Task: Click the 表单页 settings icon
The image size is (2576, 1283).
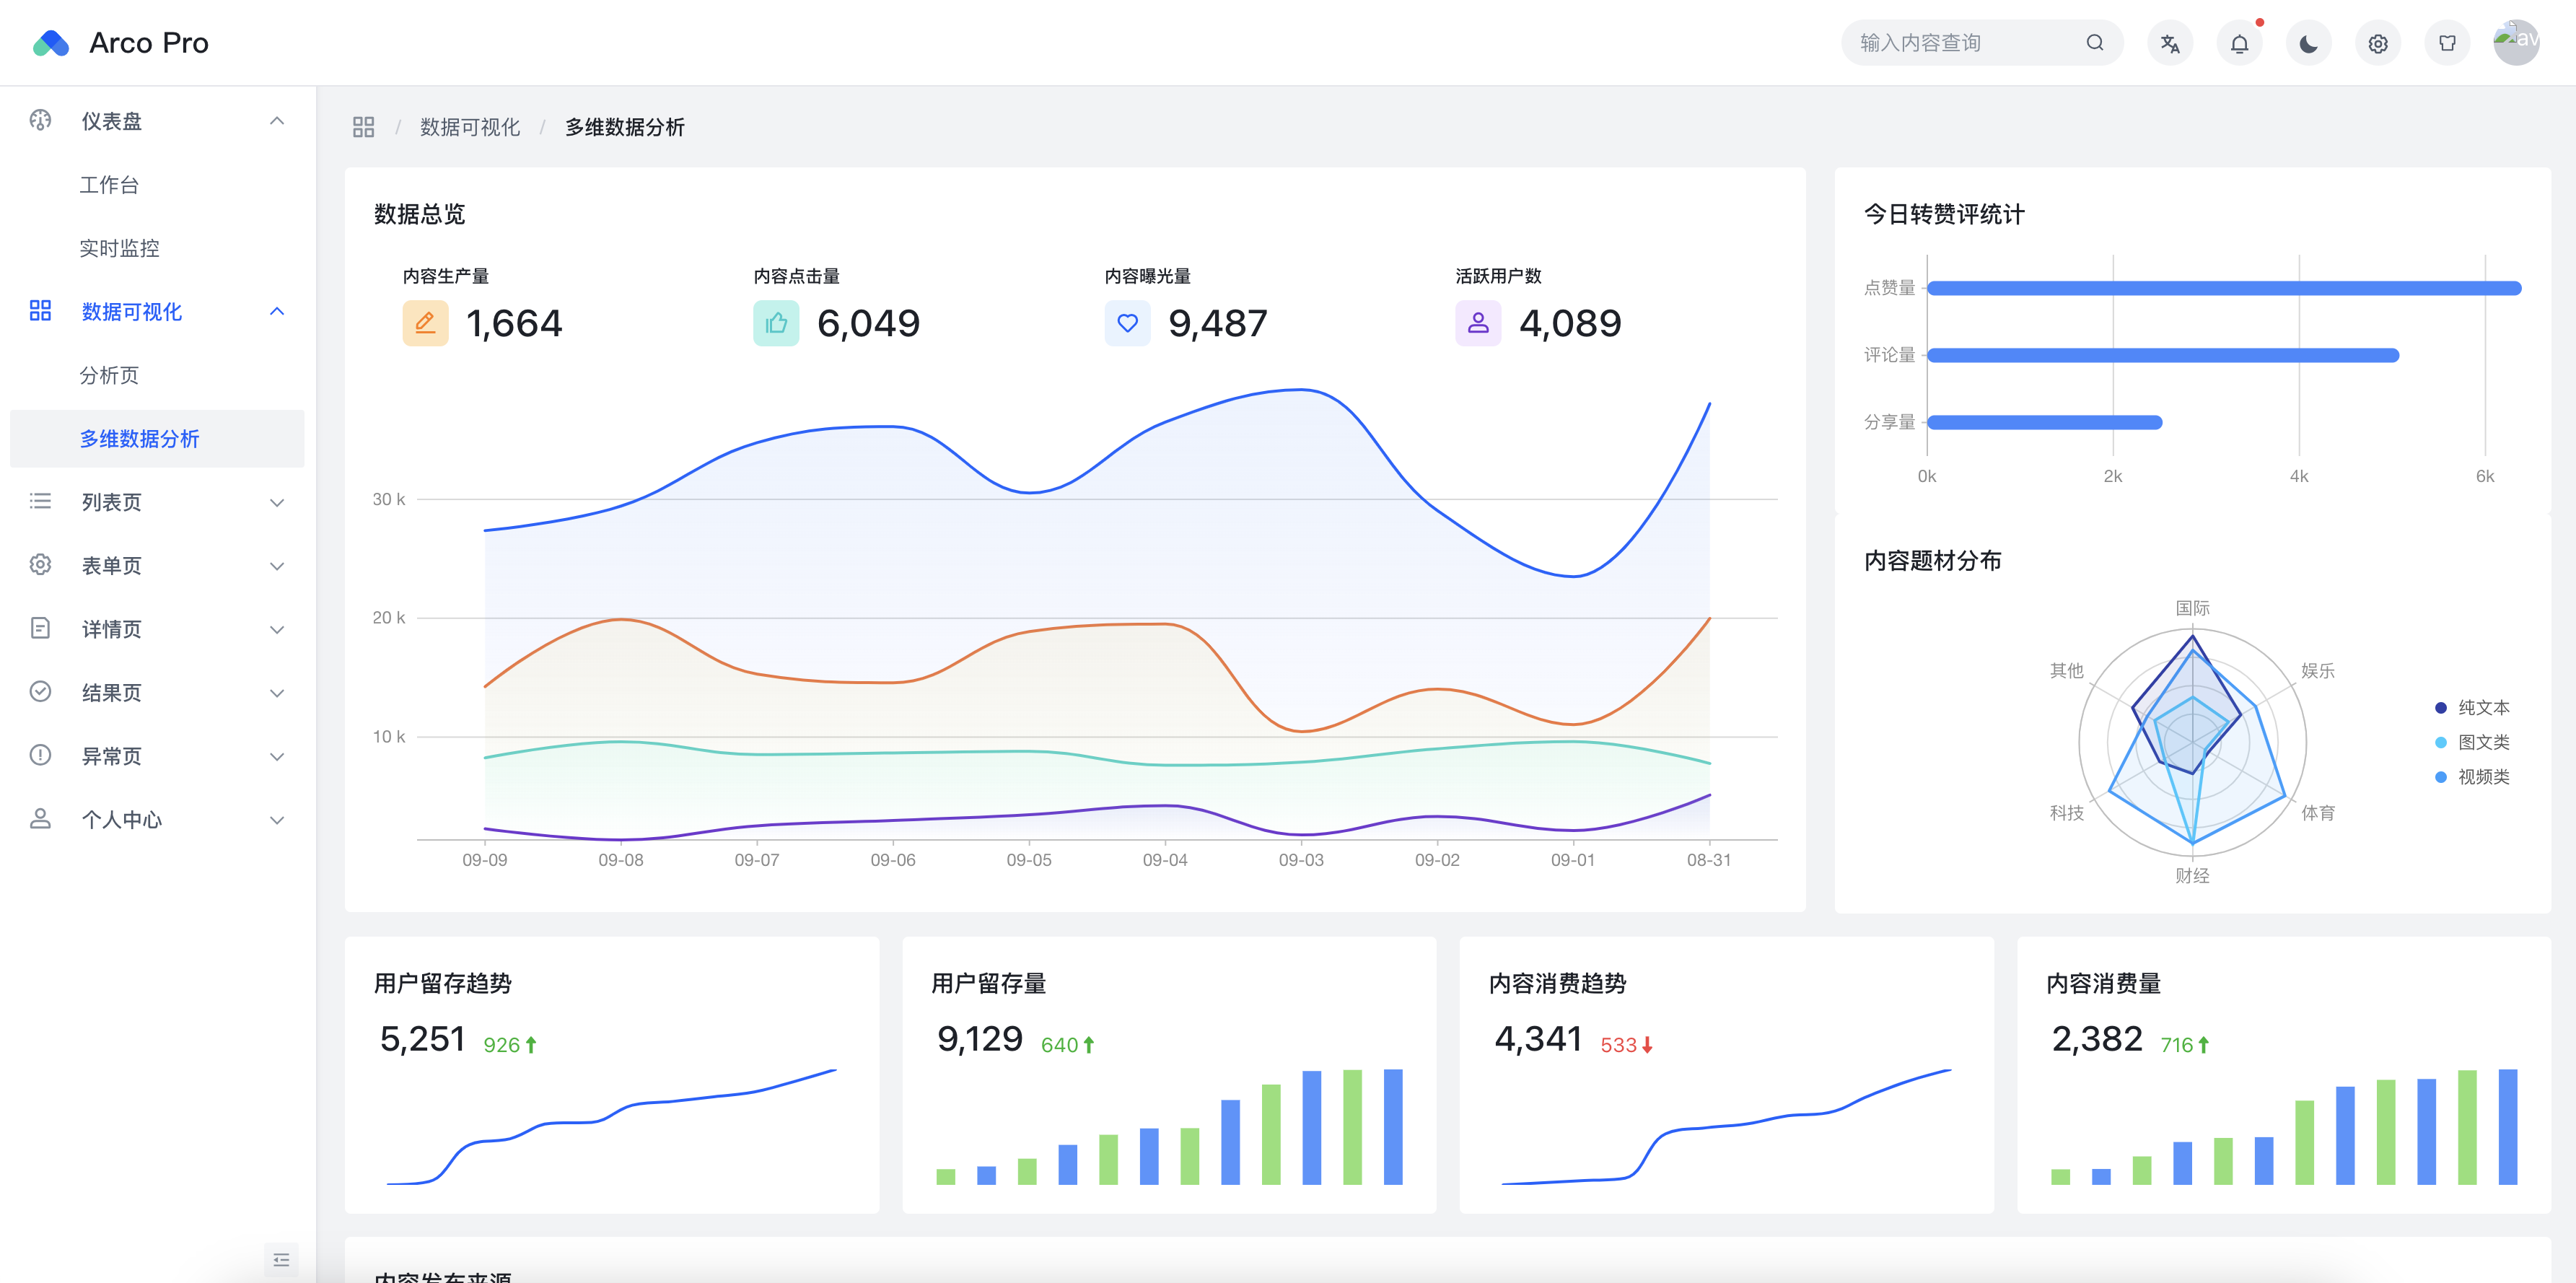Action: pyautogui.click(x=40, y=565)
